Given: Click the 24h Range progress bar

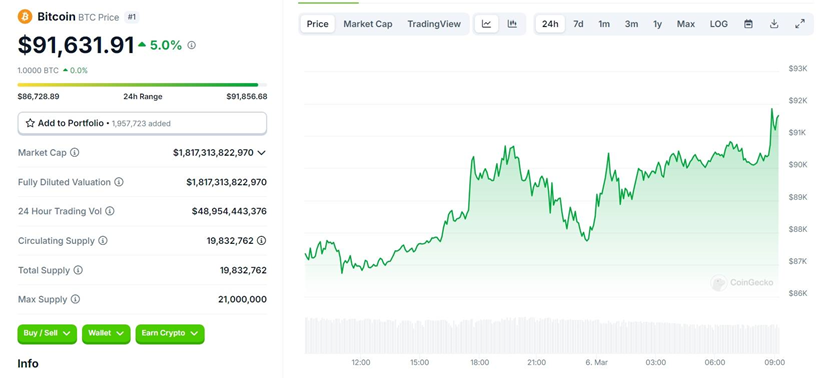Looking at the screenshot, I should (142, 85).
